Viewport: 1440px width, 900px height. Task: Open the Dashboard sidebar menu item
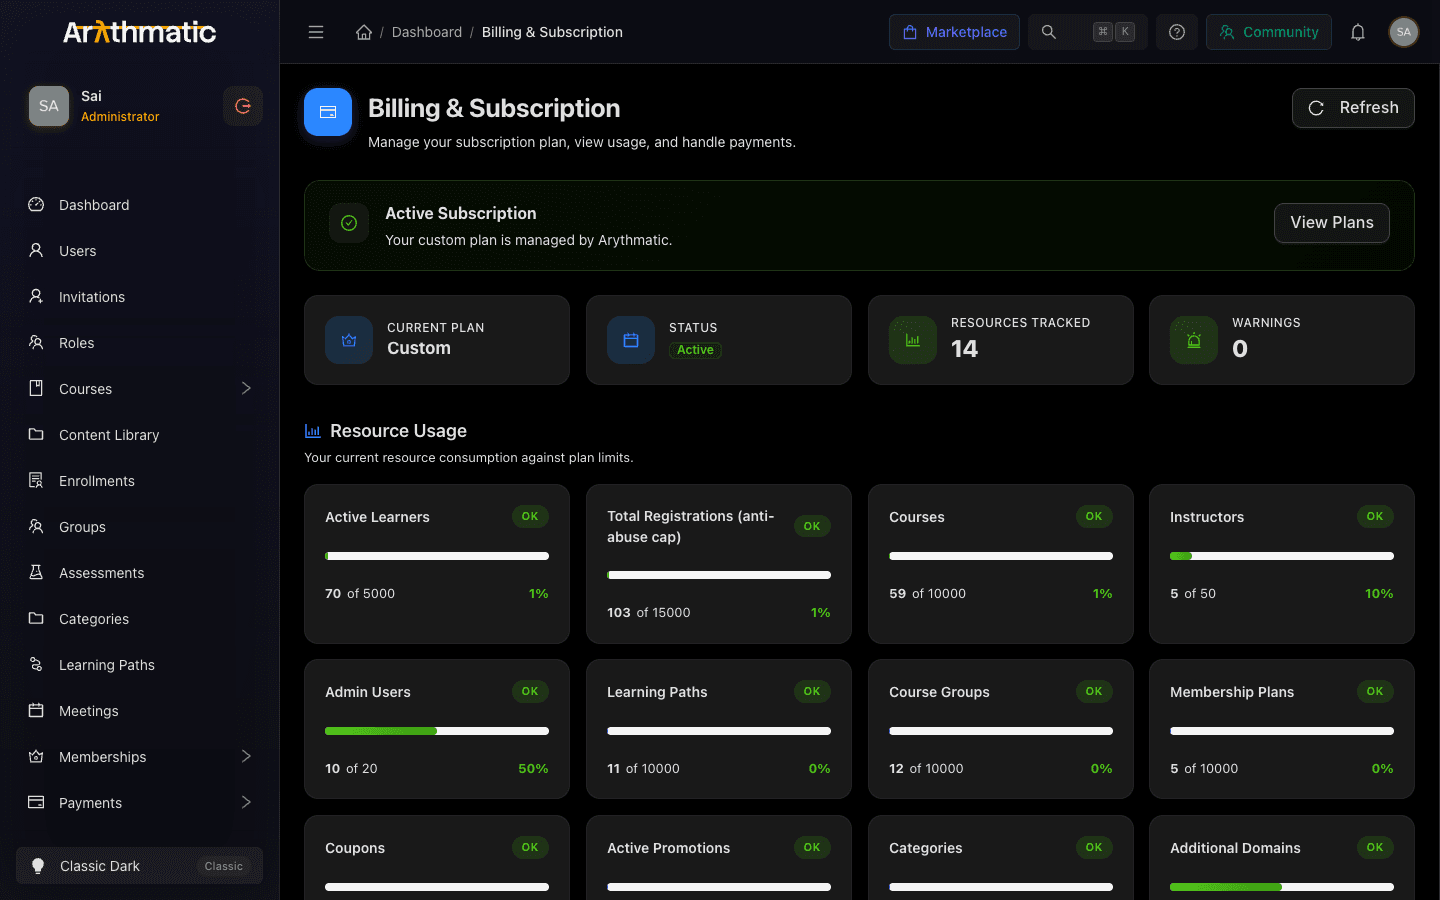point(139,205)
